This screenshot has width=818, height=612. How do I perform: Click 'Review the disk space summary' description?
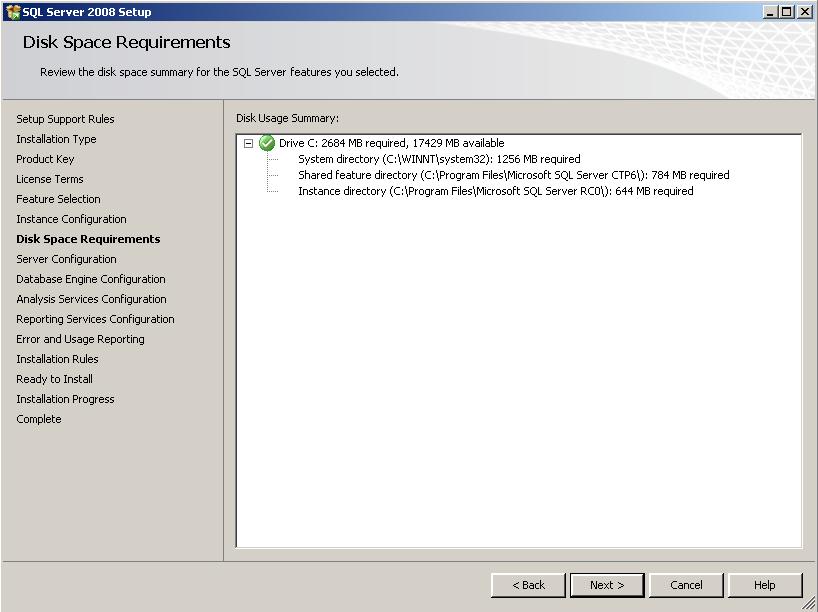click(x=219, y=72)
